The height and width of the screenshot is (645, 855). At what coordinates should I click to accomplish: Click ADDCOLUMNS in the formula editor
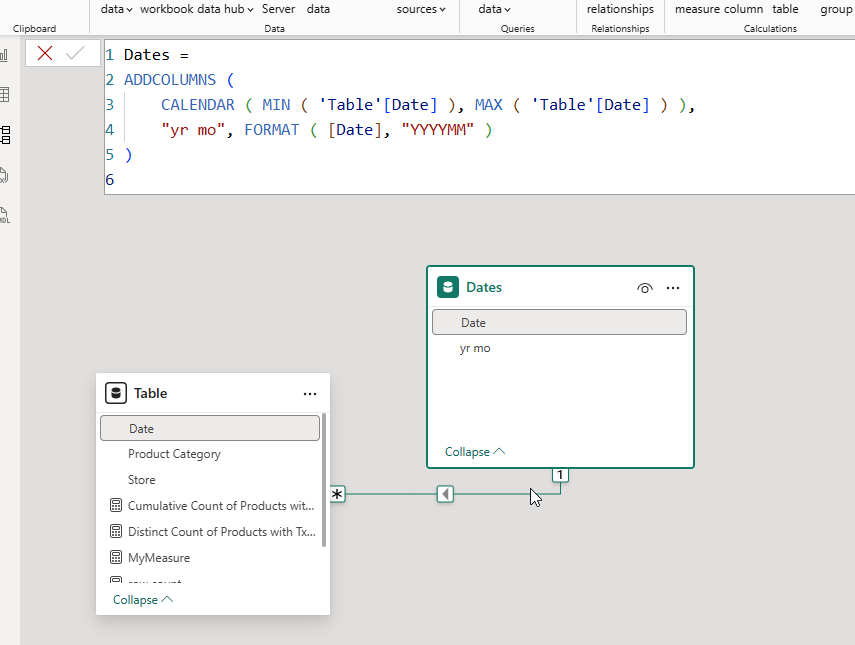tap(170, 80)
